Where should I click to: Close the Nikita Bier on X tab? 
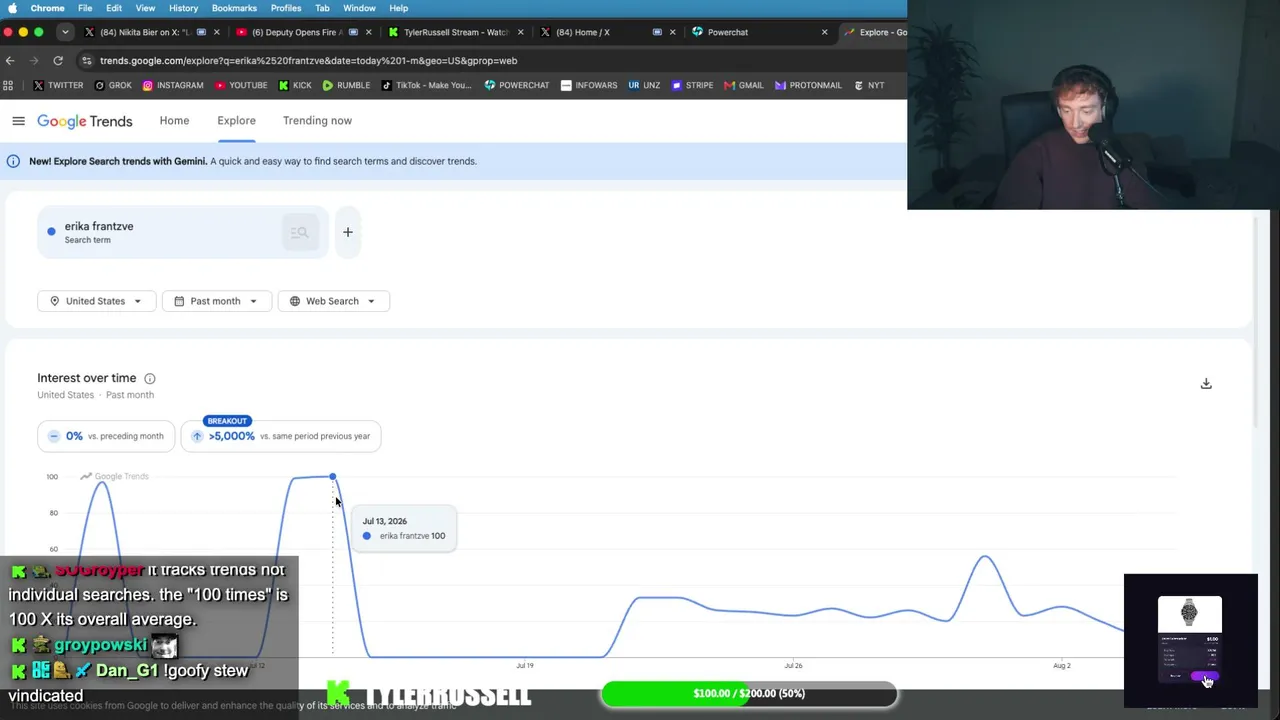(216, 32)
